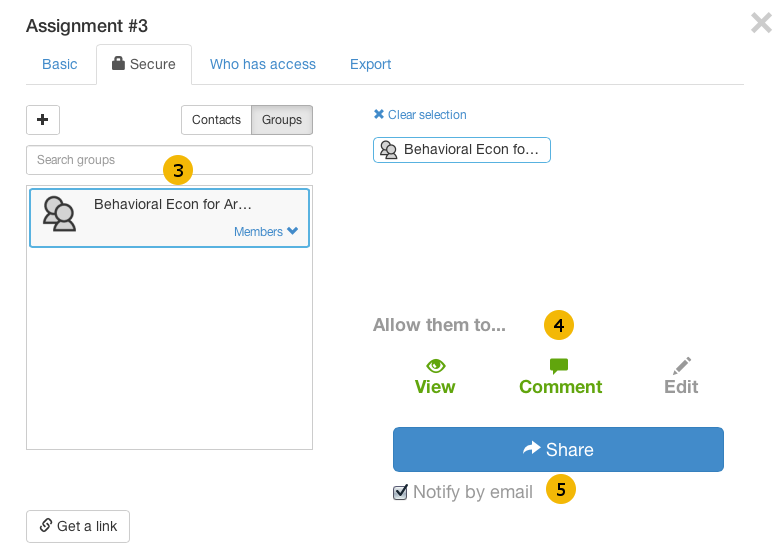
Task: Toggle View permission
Action: 435,377
